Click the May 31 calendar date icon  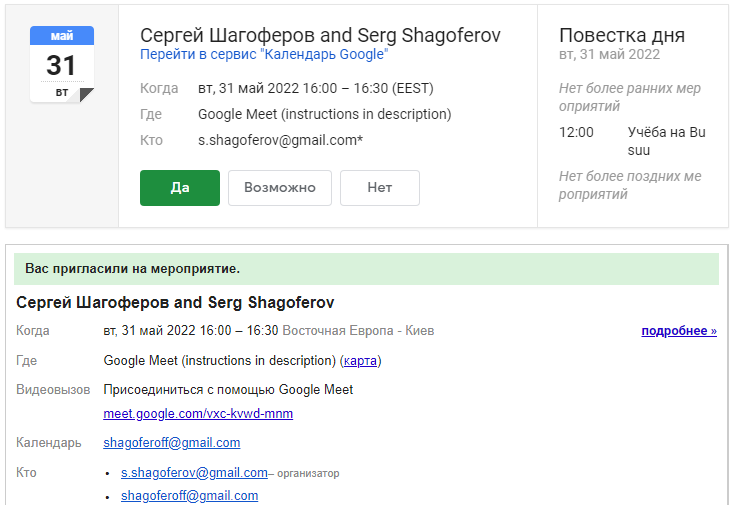[x=62, y=64]
